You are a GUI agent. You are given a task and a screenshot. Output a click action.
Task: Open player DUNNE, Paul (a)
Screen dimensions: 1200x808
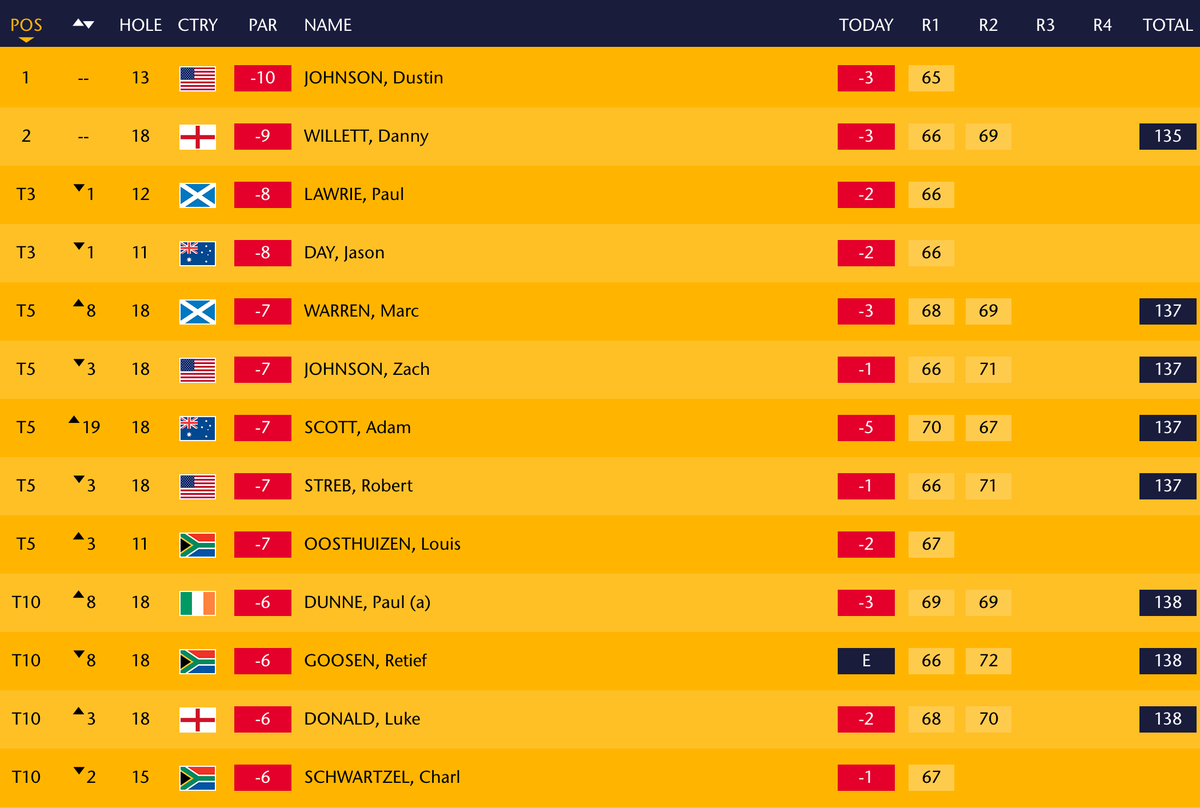pyautogui.click(x=367, y=602)
